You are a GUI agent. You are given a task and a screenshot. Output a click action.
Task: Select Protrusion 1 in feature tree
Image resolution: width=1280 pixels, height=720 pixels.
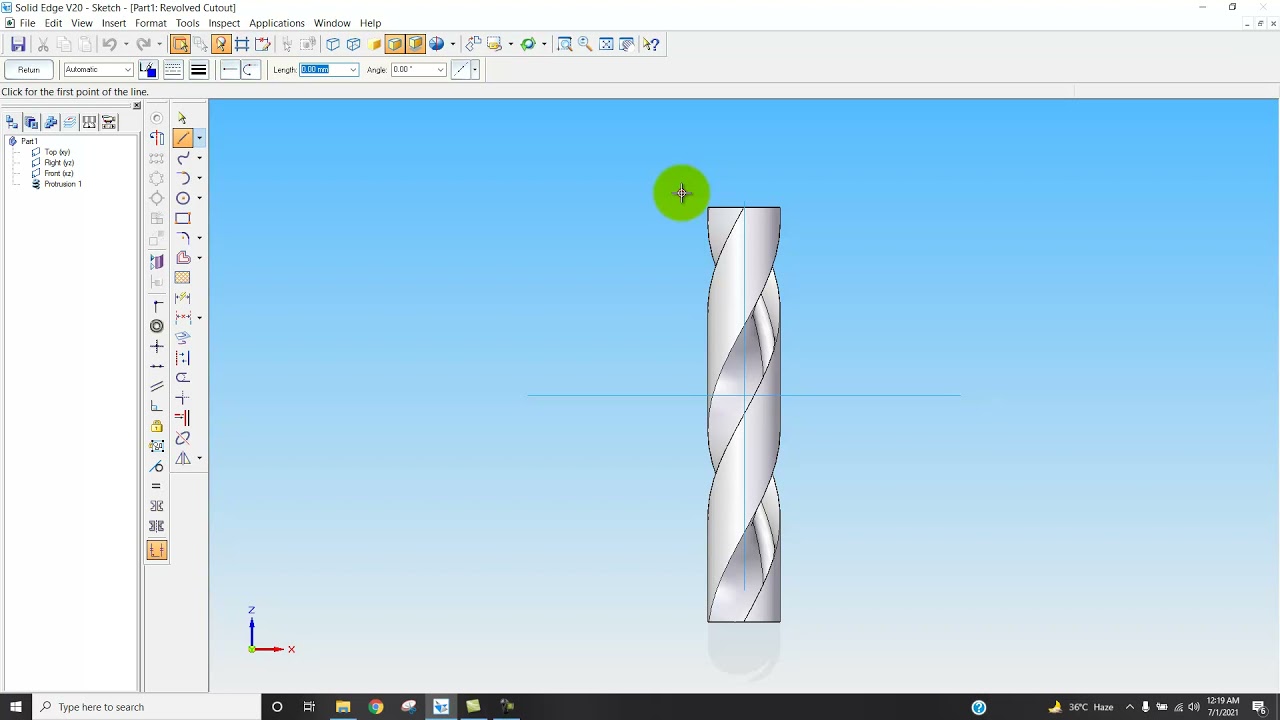point(63,184)
